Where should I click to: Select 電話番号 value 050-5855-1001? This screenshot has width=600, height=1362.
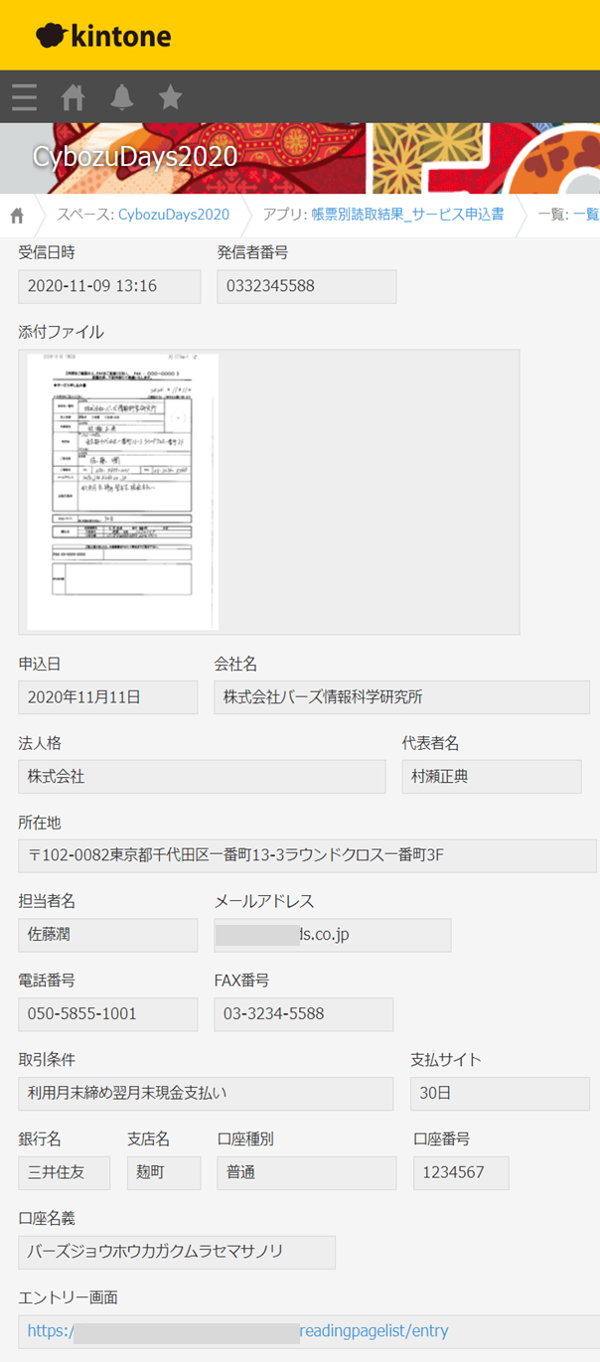pyautogui.click(x=108, y=1014)
